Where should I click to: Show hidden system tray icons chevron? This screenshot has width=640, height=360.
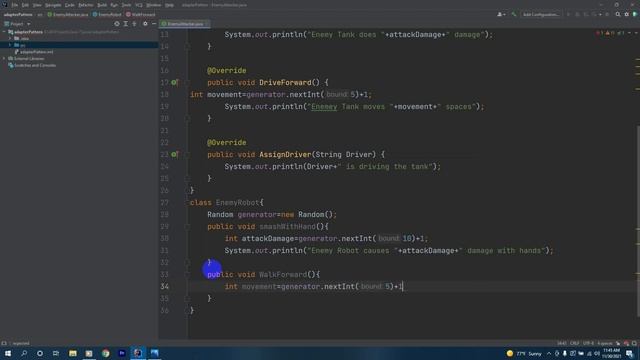[x=549, y=353]
